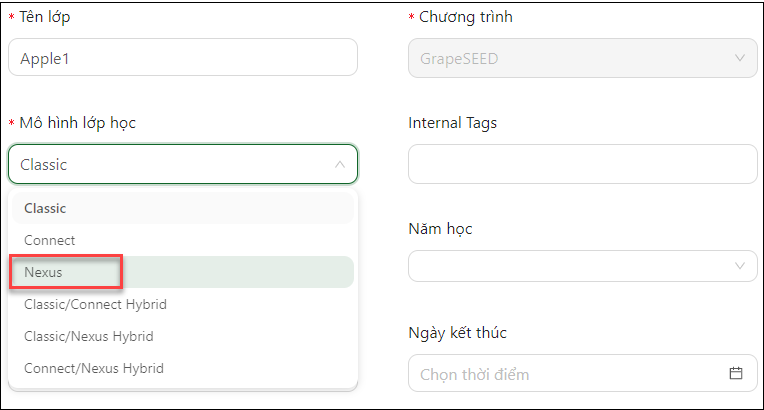Focus the Internal Tags input box
Viewport: 764px width, 410px height.
point(582,164)
